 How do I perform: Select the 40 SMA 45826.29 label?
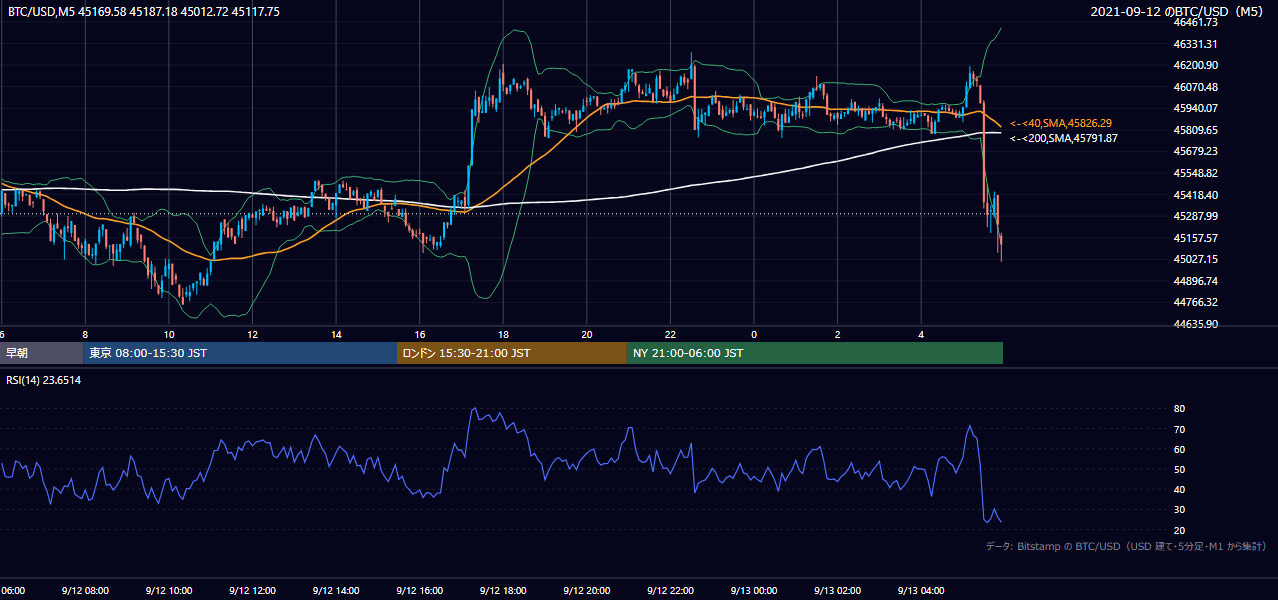click(1061, 123)
